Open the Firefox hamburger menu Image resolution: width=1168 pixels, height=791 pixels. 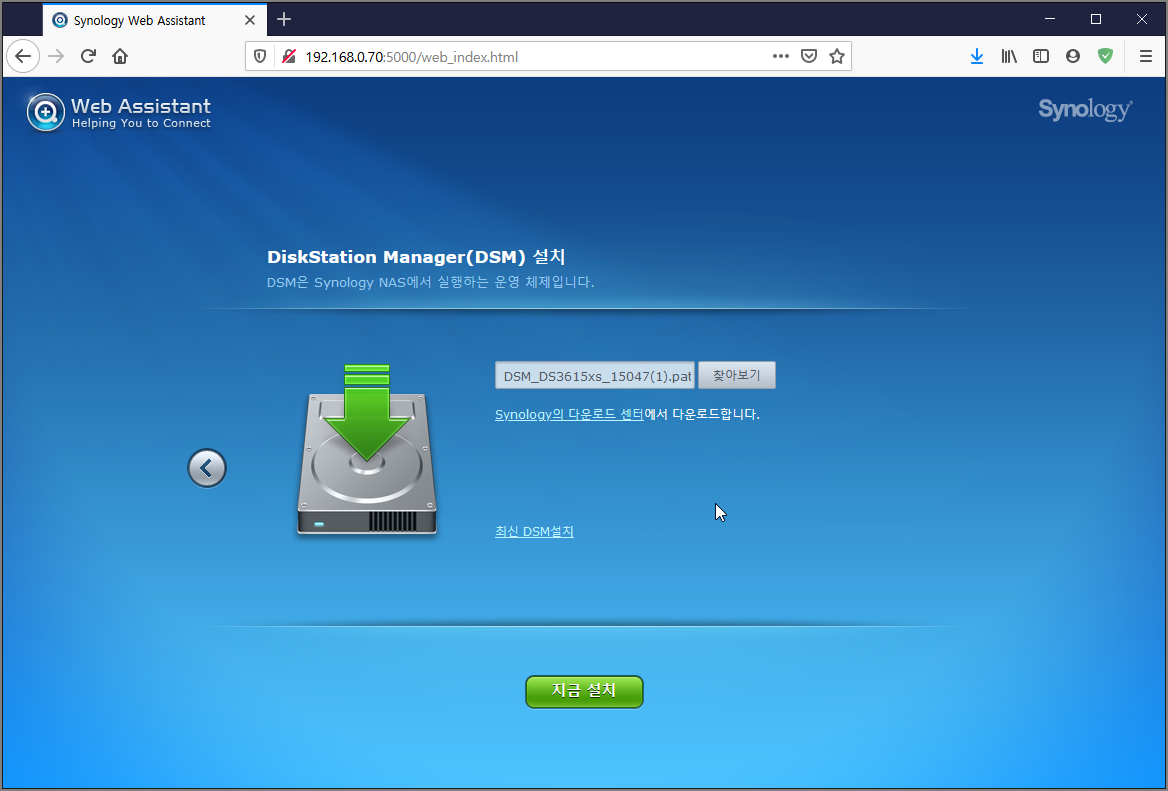1146,57
